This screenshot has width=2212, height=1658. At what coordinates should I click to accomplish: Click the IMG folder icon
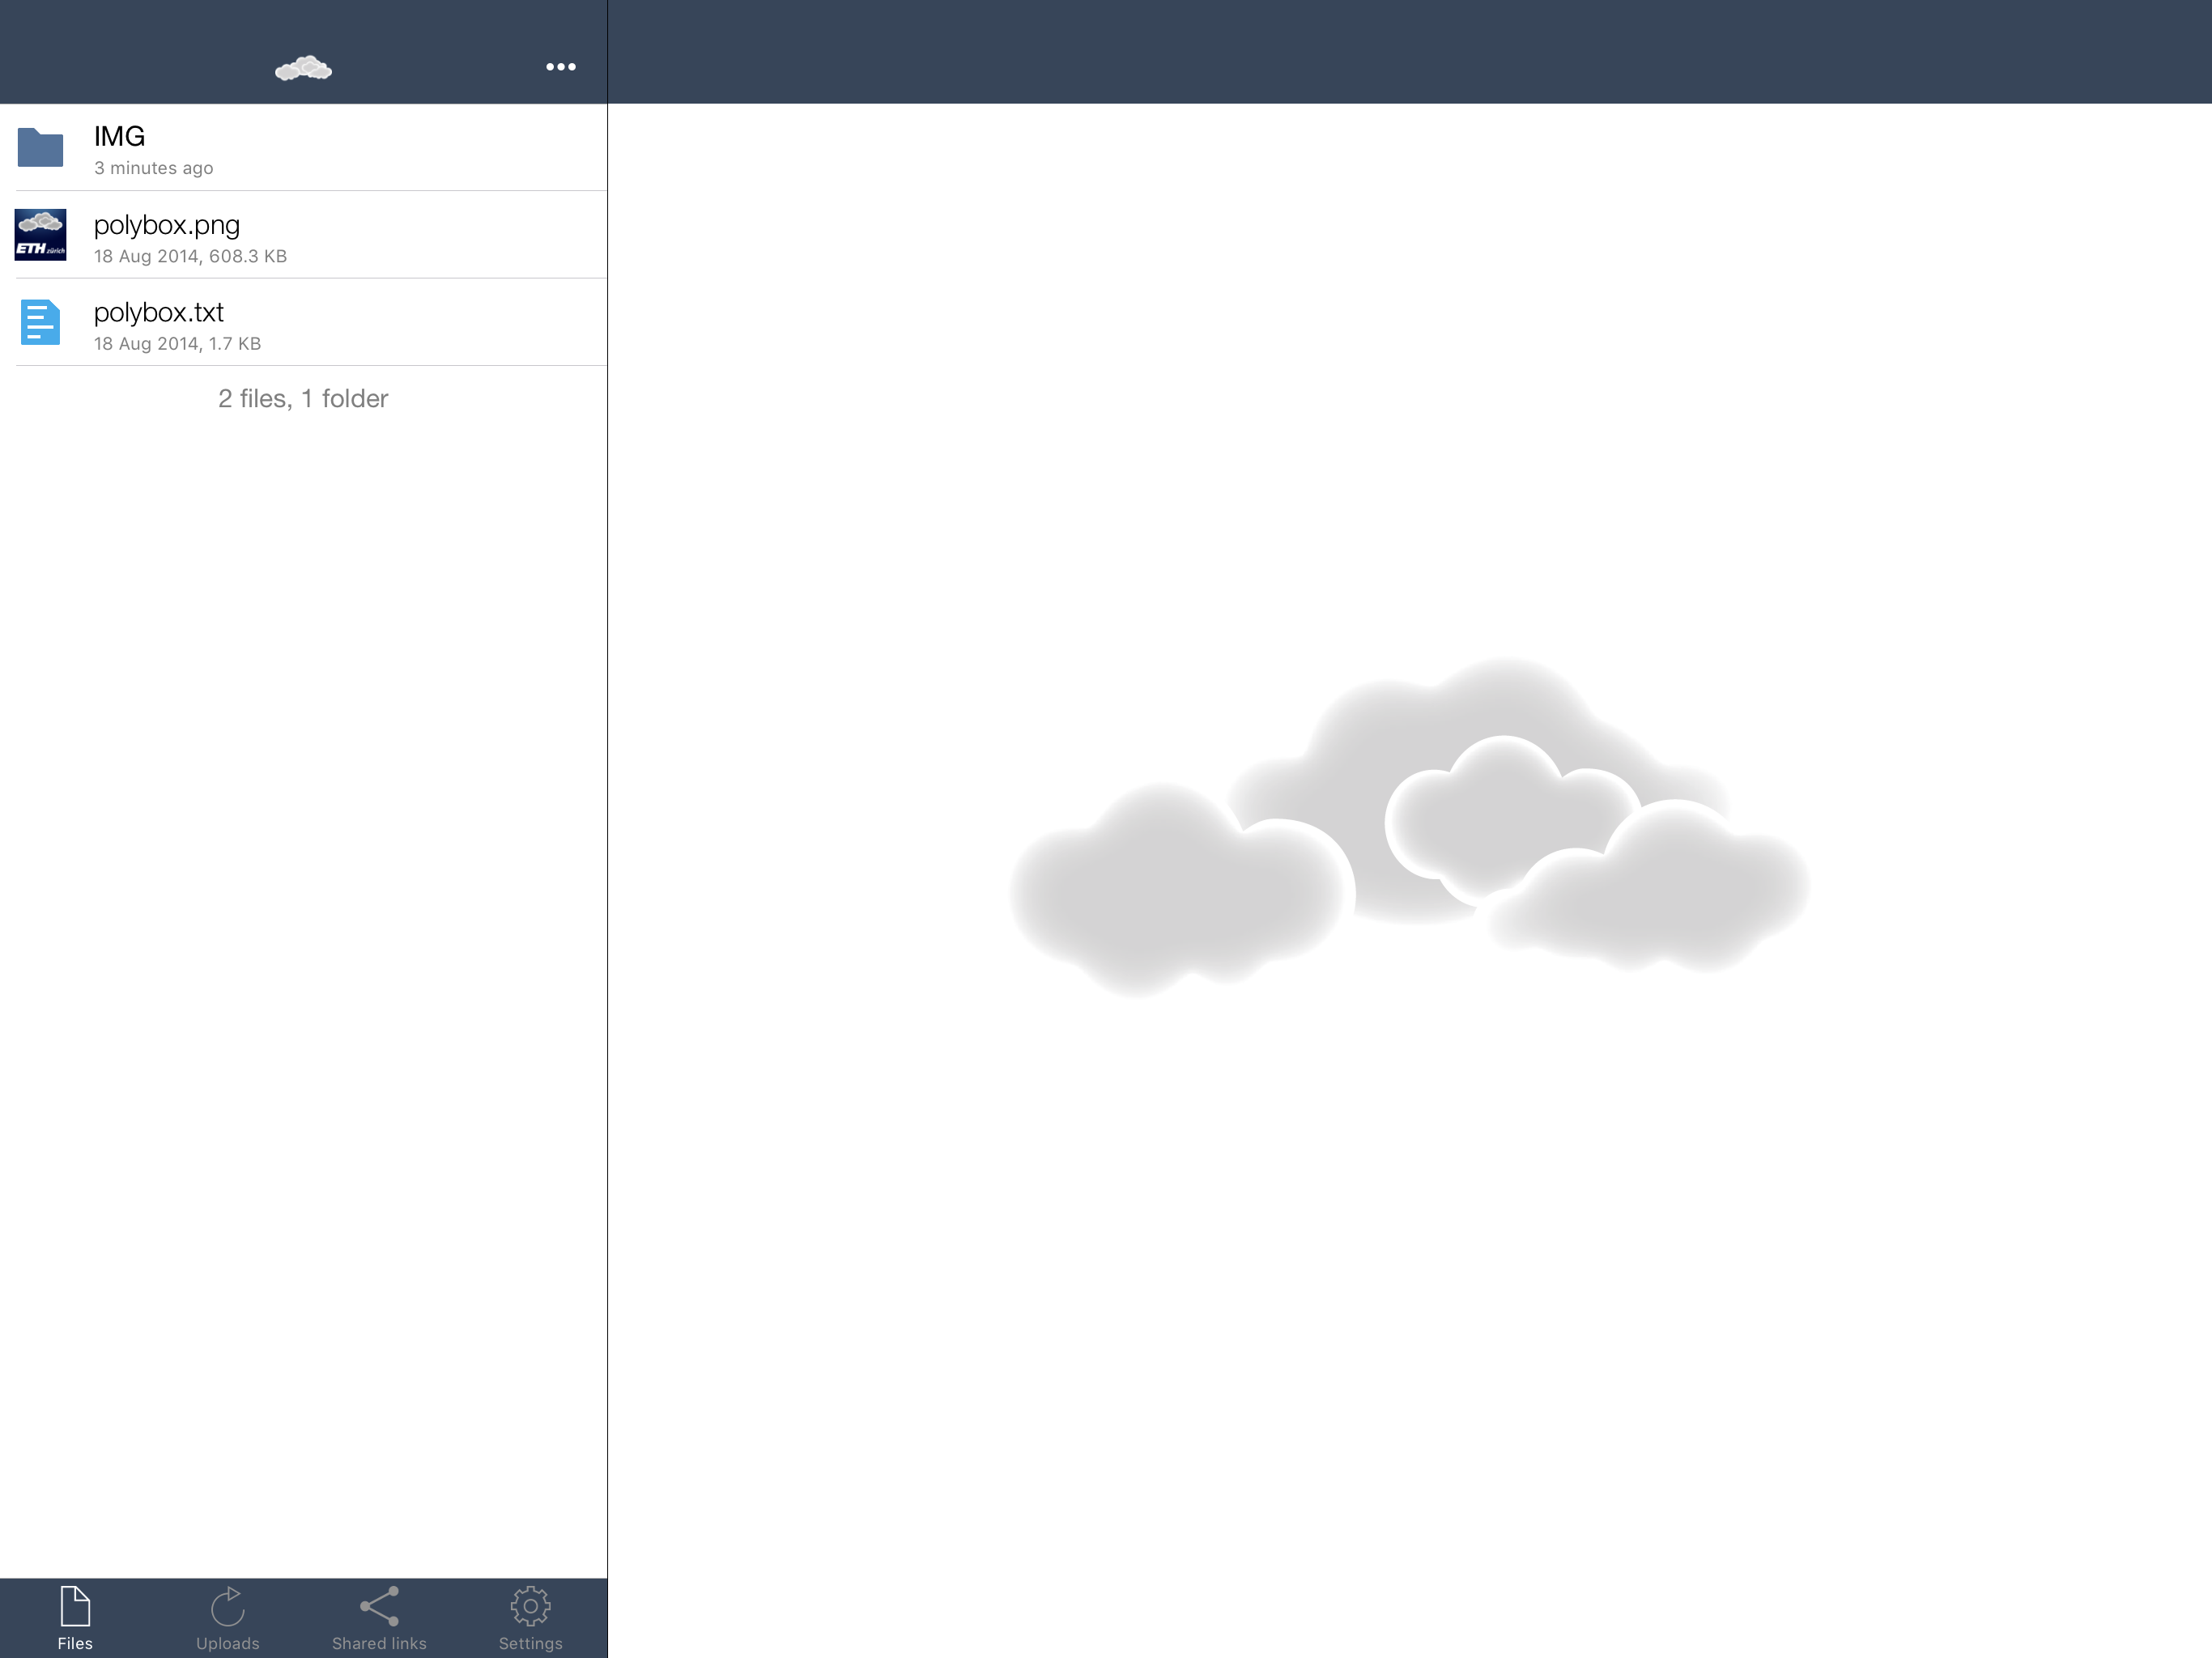click(x=40, y=148)
